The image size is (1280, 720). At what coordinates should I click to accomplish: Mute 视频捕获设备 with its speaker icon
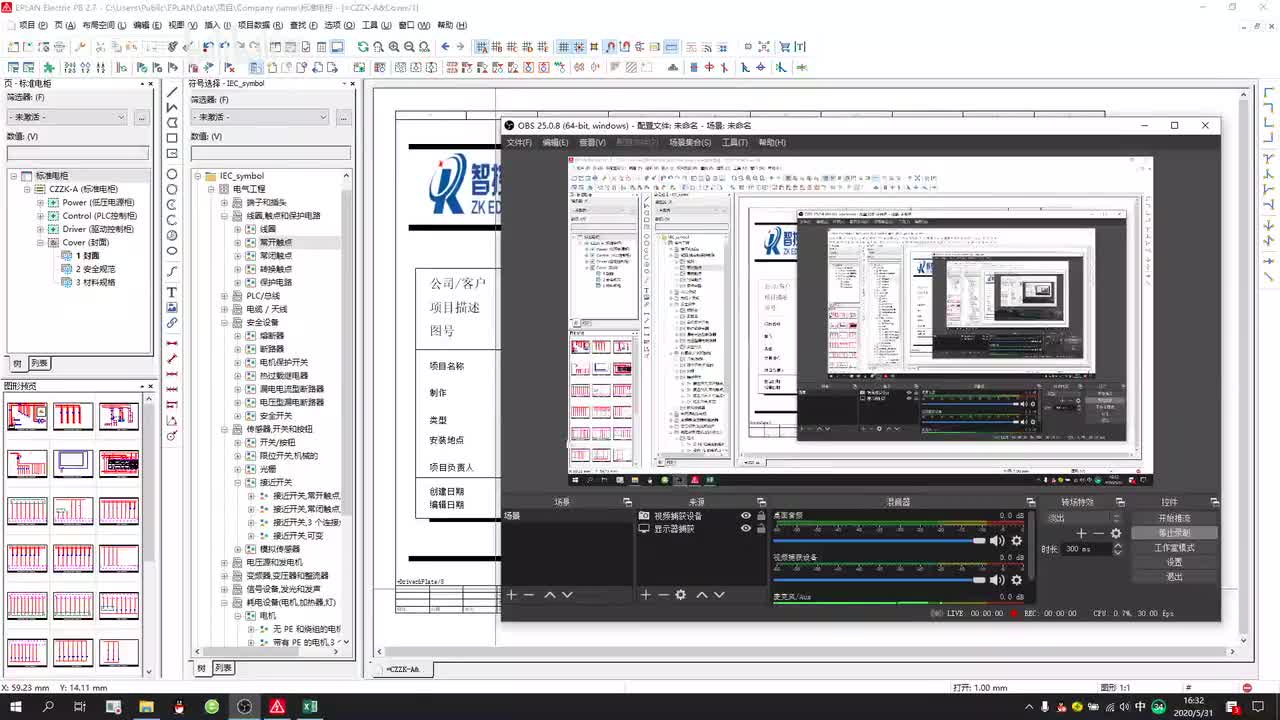[x=997, y=580]
